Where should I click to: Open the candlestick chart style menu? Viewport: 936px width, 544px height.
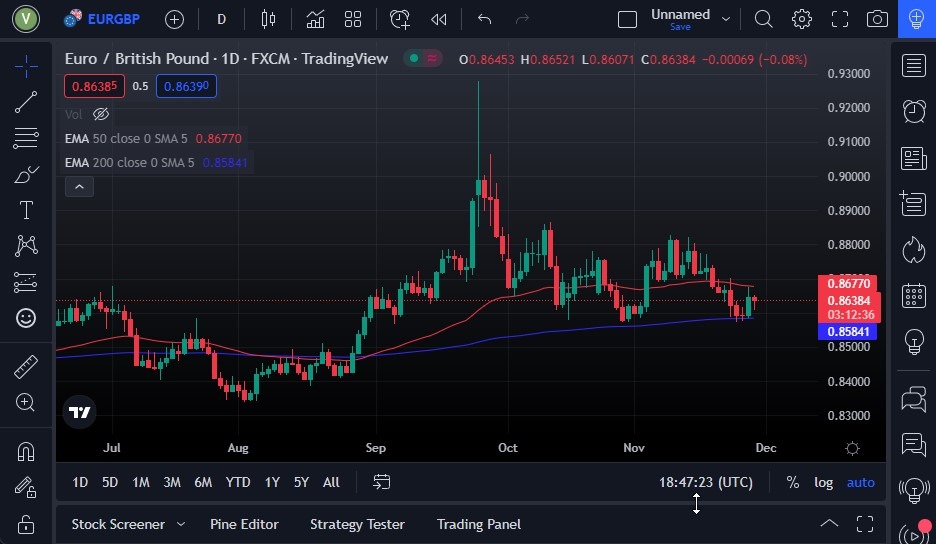pyautogui.click(x=268, y=20)
